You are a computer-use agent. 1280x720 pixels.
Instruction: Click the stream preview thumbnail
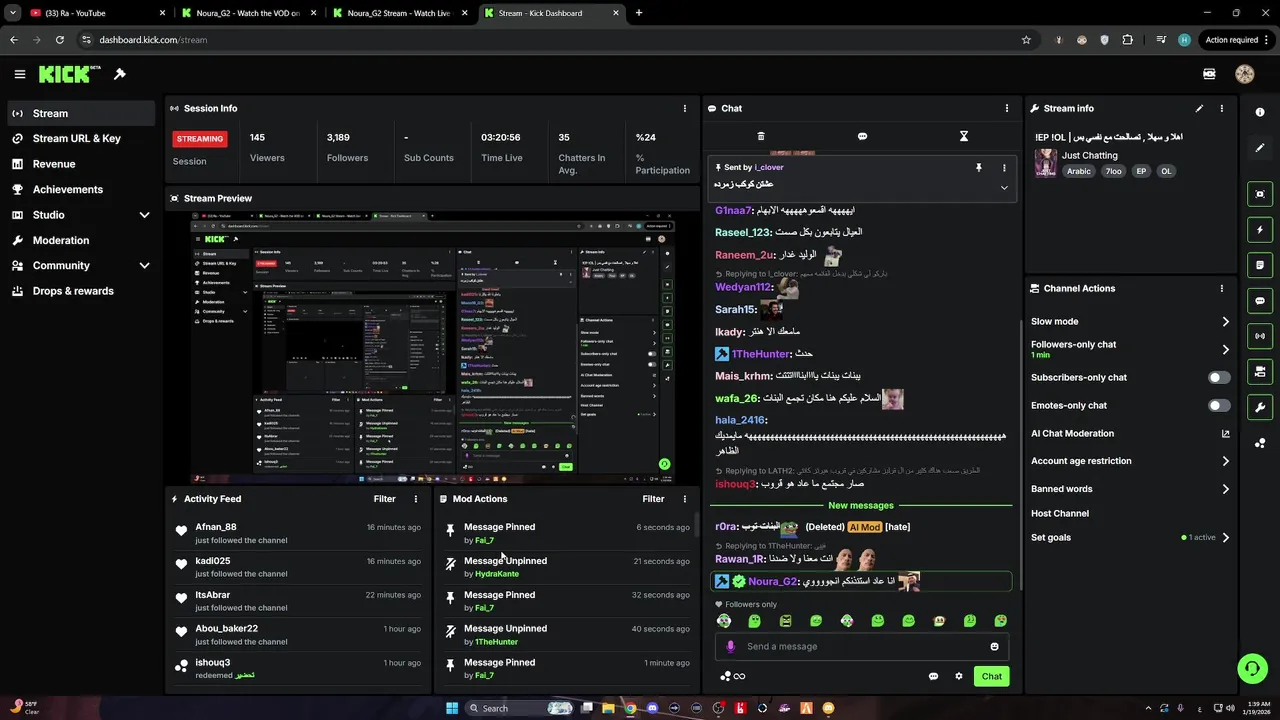[x=433, y=347]
